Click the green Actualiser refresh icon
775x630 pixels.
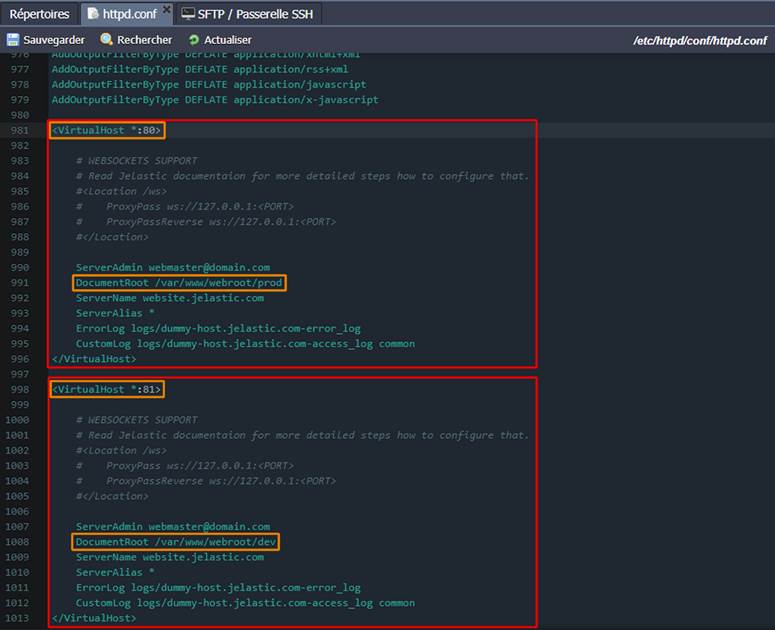[194, 40]
